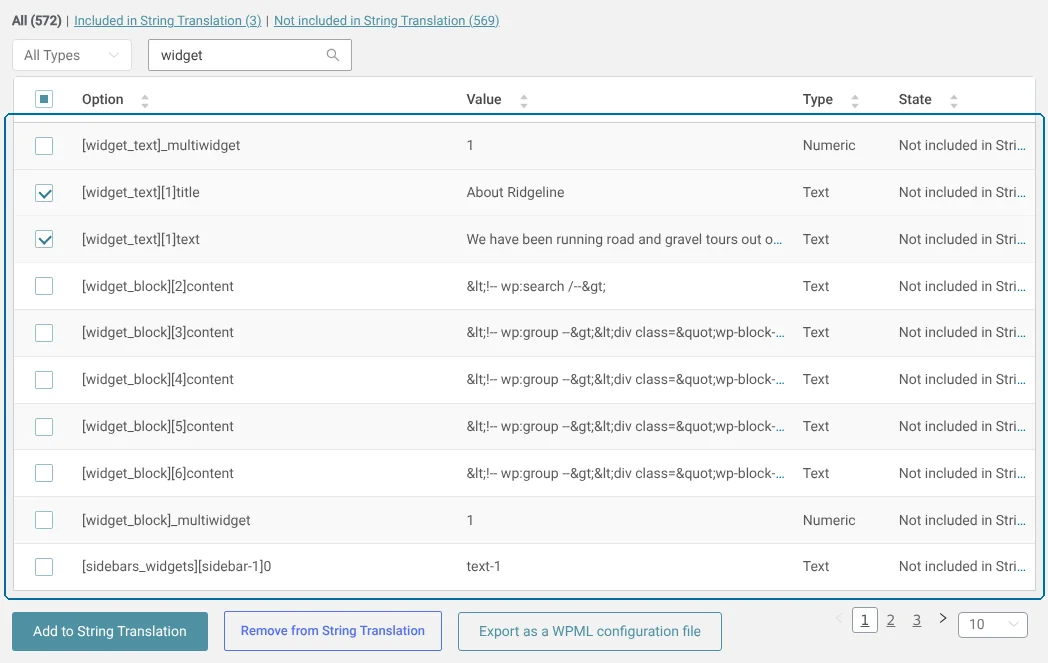Go to page 1
This screenshot has width=1048, height=663.
click(864, 620)
